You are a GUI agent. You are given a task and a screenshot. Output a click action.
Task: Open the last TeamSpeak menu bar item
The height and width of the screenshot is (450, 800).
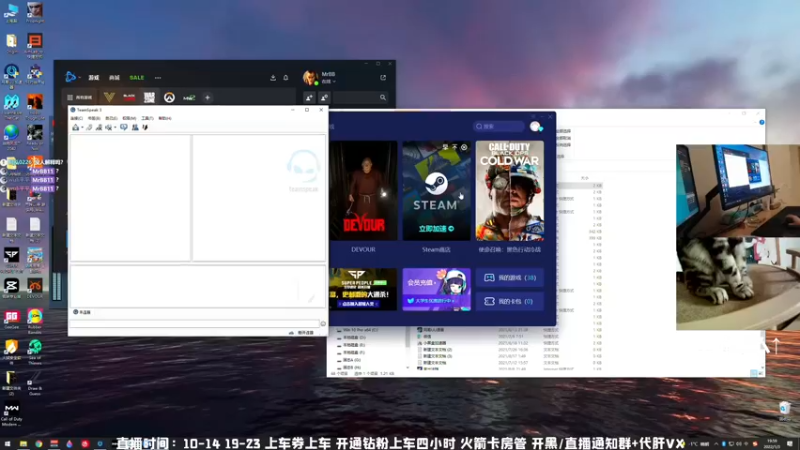[x=165, y=118]
